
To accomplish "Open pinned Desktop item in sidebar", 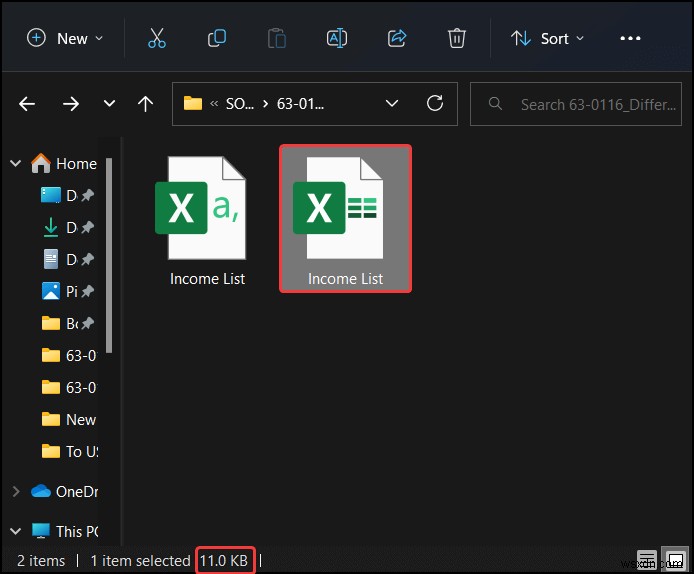I will [67, 195].
